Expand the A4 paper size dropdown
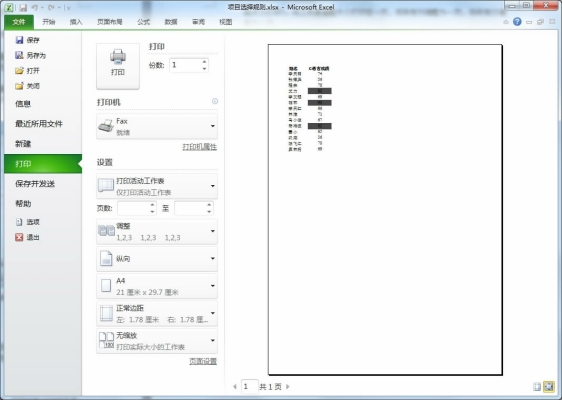 tap(157, 286)
